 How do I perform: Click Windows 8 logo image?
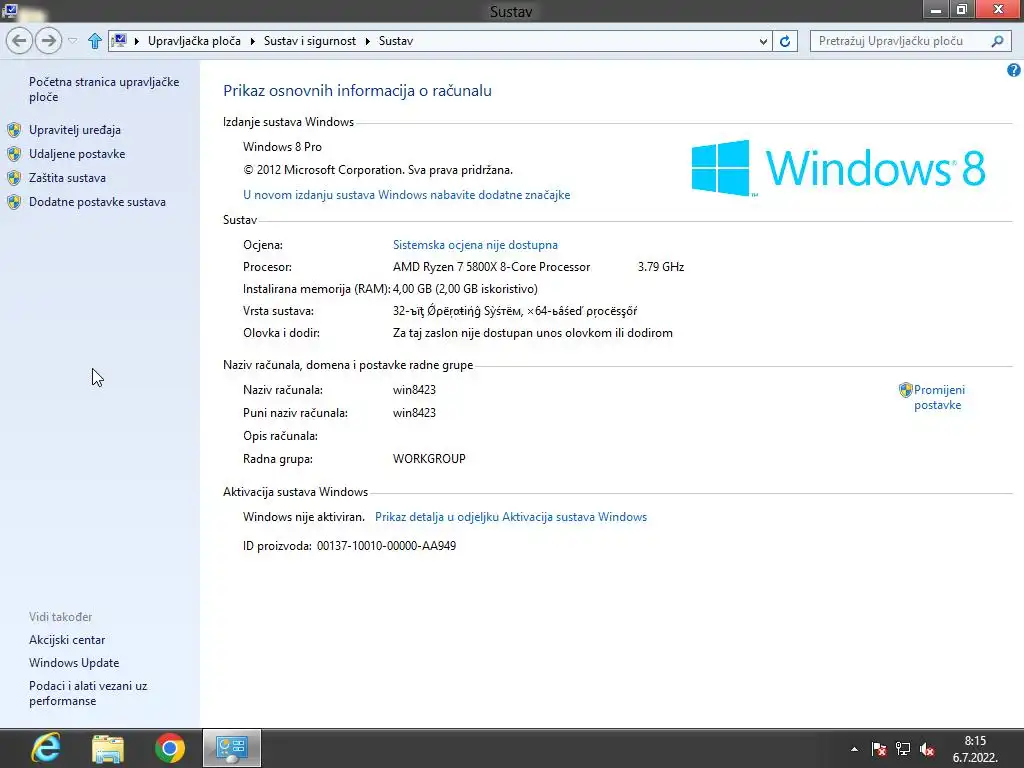(839, 168)
